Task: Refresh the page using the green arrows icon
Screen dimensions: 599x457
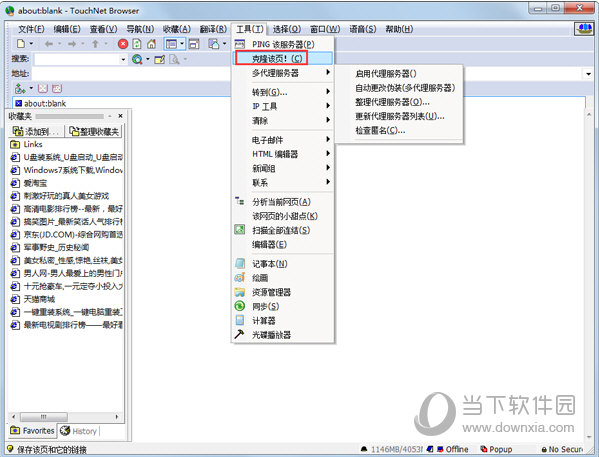Action: (137, 44)
